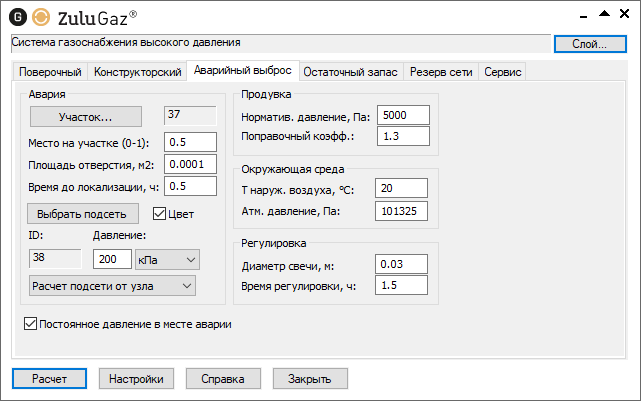
Task: Open the кПа pressure units dropdown
Action: point(167,260)
